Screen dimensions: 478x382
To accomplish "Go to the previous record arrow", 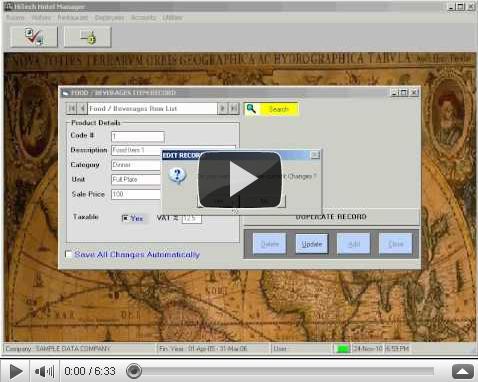I will tap(82, 108).
